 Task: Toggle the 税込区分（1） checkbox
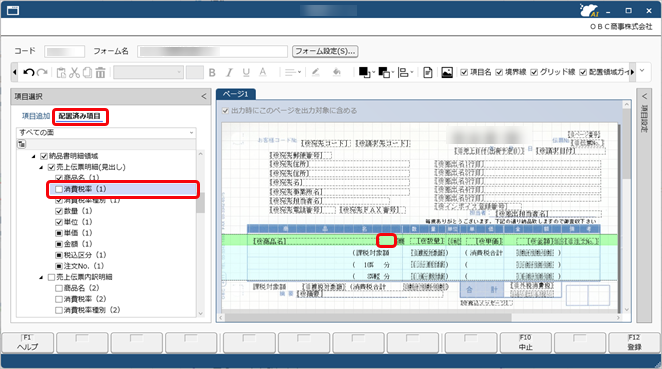coord(59,255)
